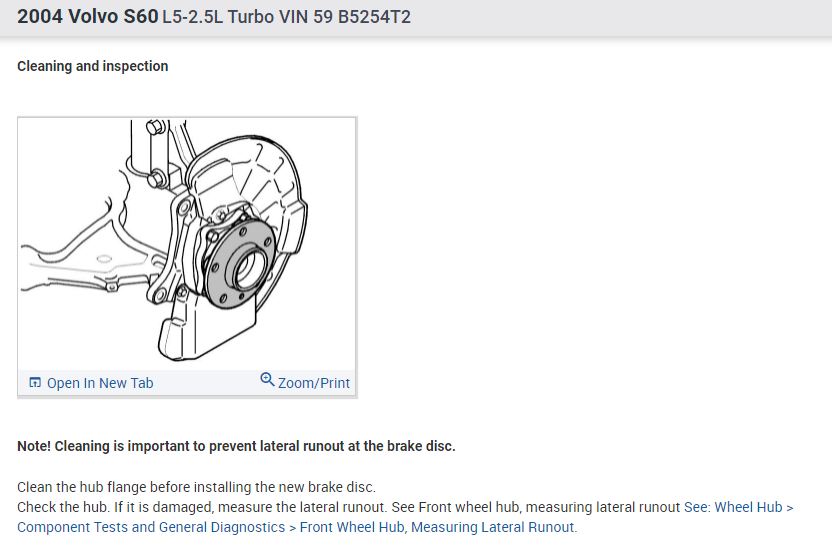Click the bold Note about lateral runout
This screenshot has height=560, width=832.
pos(236,446)
